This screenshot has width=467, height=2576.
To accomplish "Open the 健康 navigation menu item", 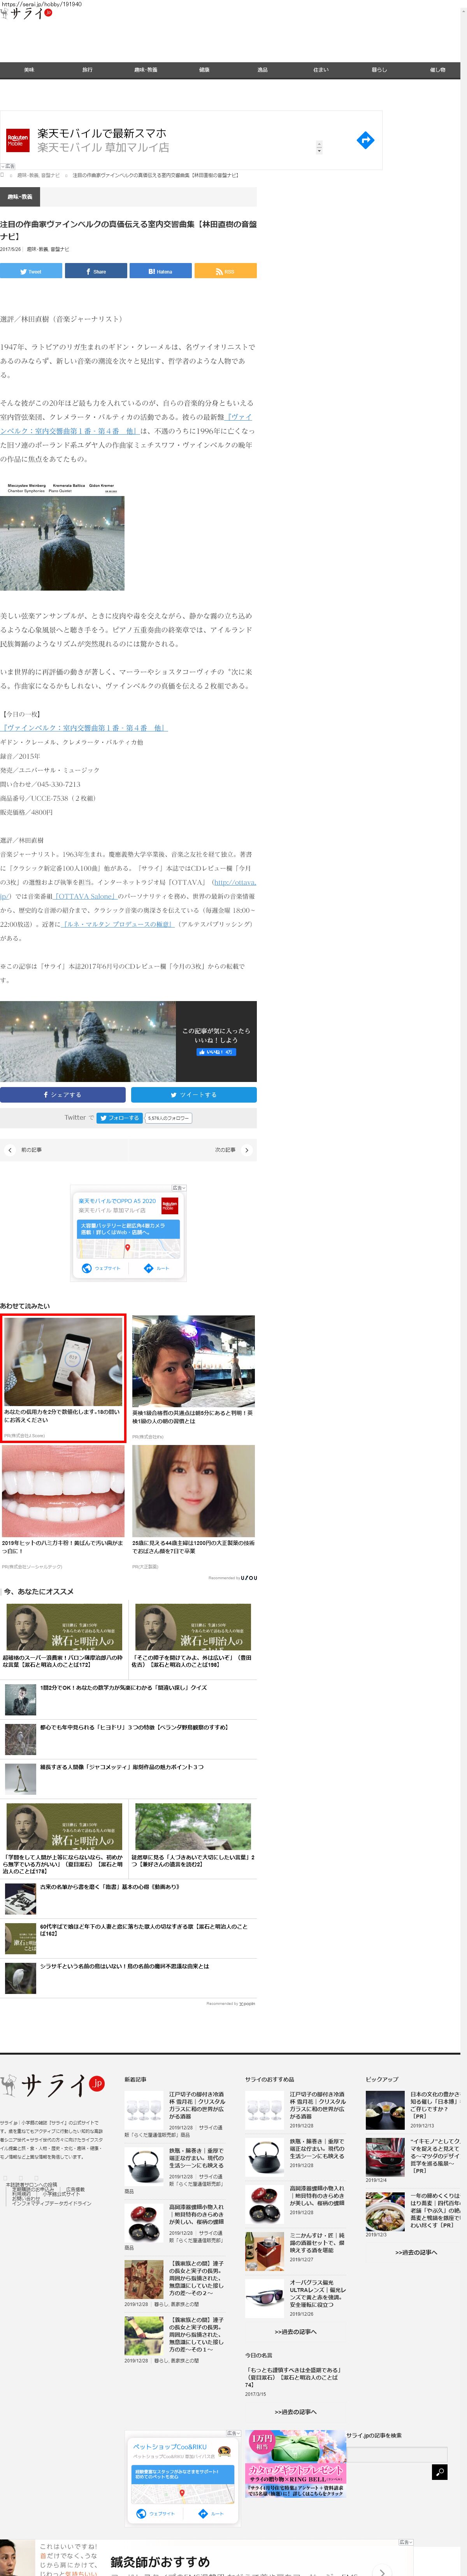I will coord(204,70).
